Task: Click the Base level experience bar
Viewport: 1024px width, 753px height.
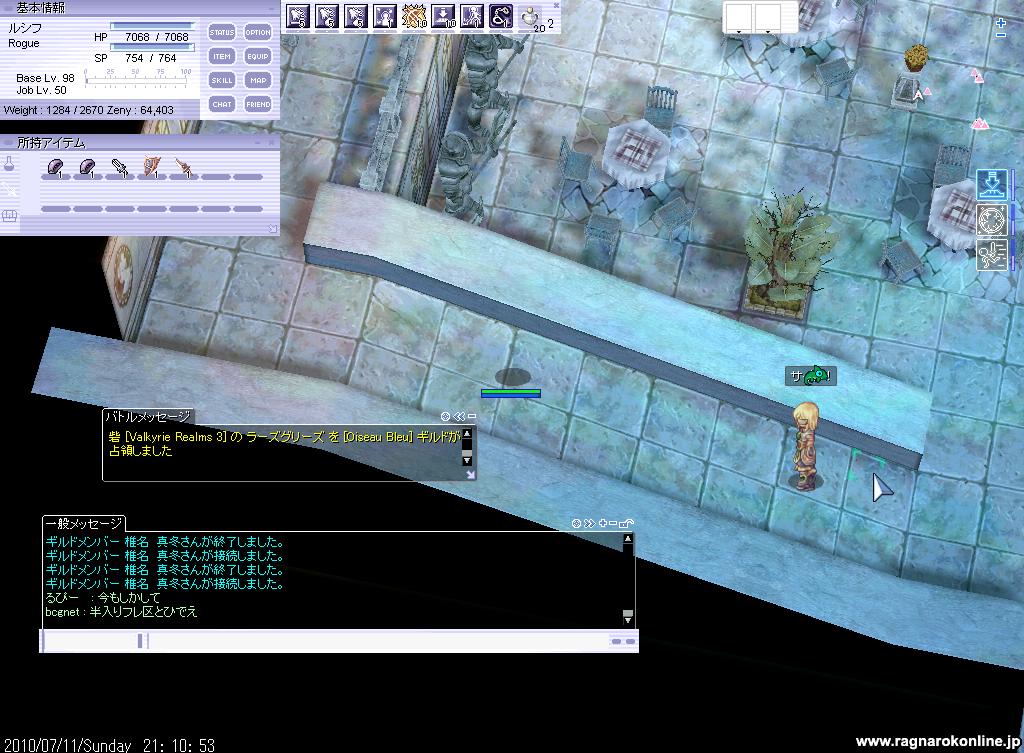Action: click(x=137, y=79)
